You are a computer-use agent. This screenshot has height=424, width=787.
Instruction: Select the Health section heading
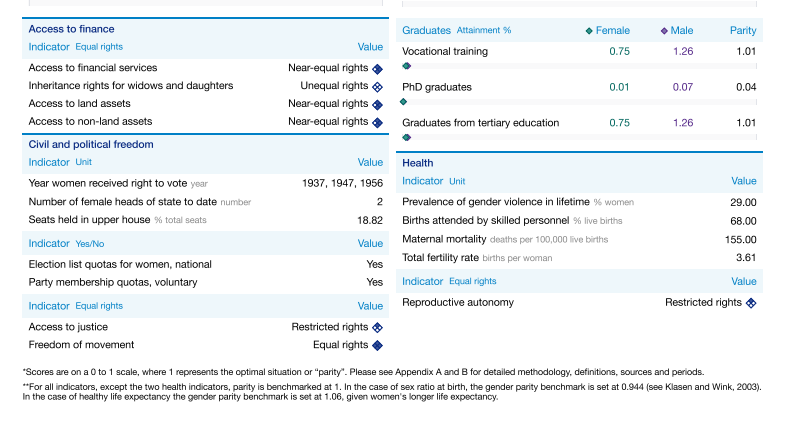[x=418, y=162]
